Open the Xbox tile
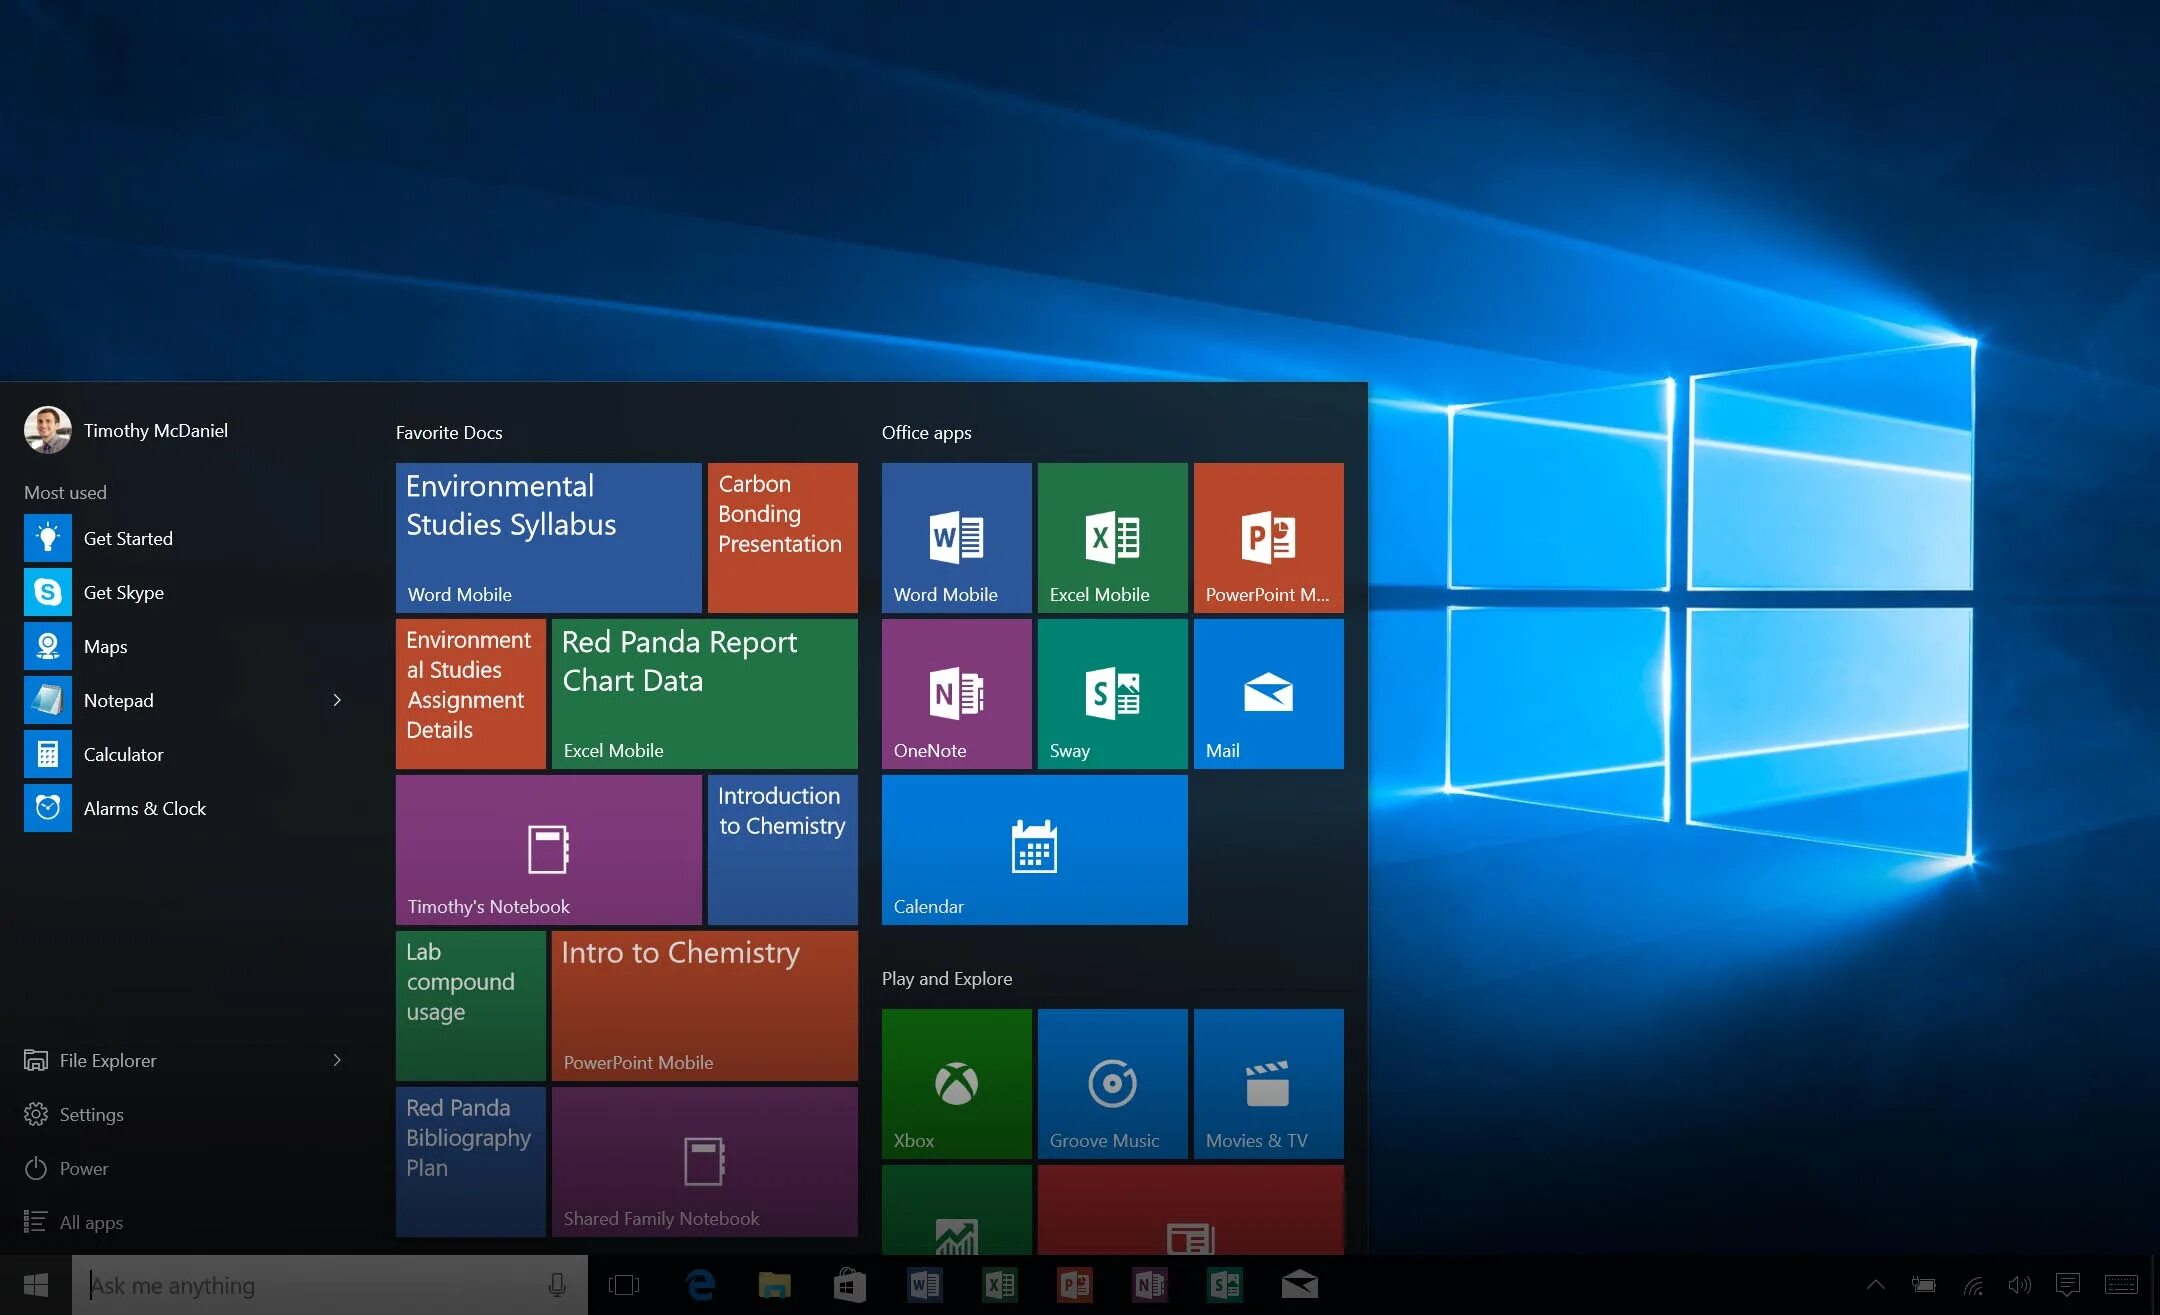The width and height of the screenshot is (2160, 1315). [956, 1084]
